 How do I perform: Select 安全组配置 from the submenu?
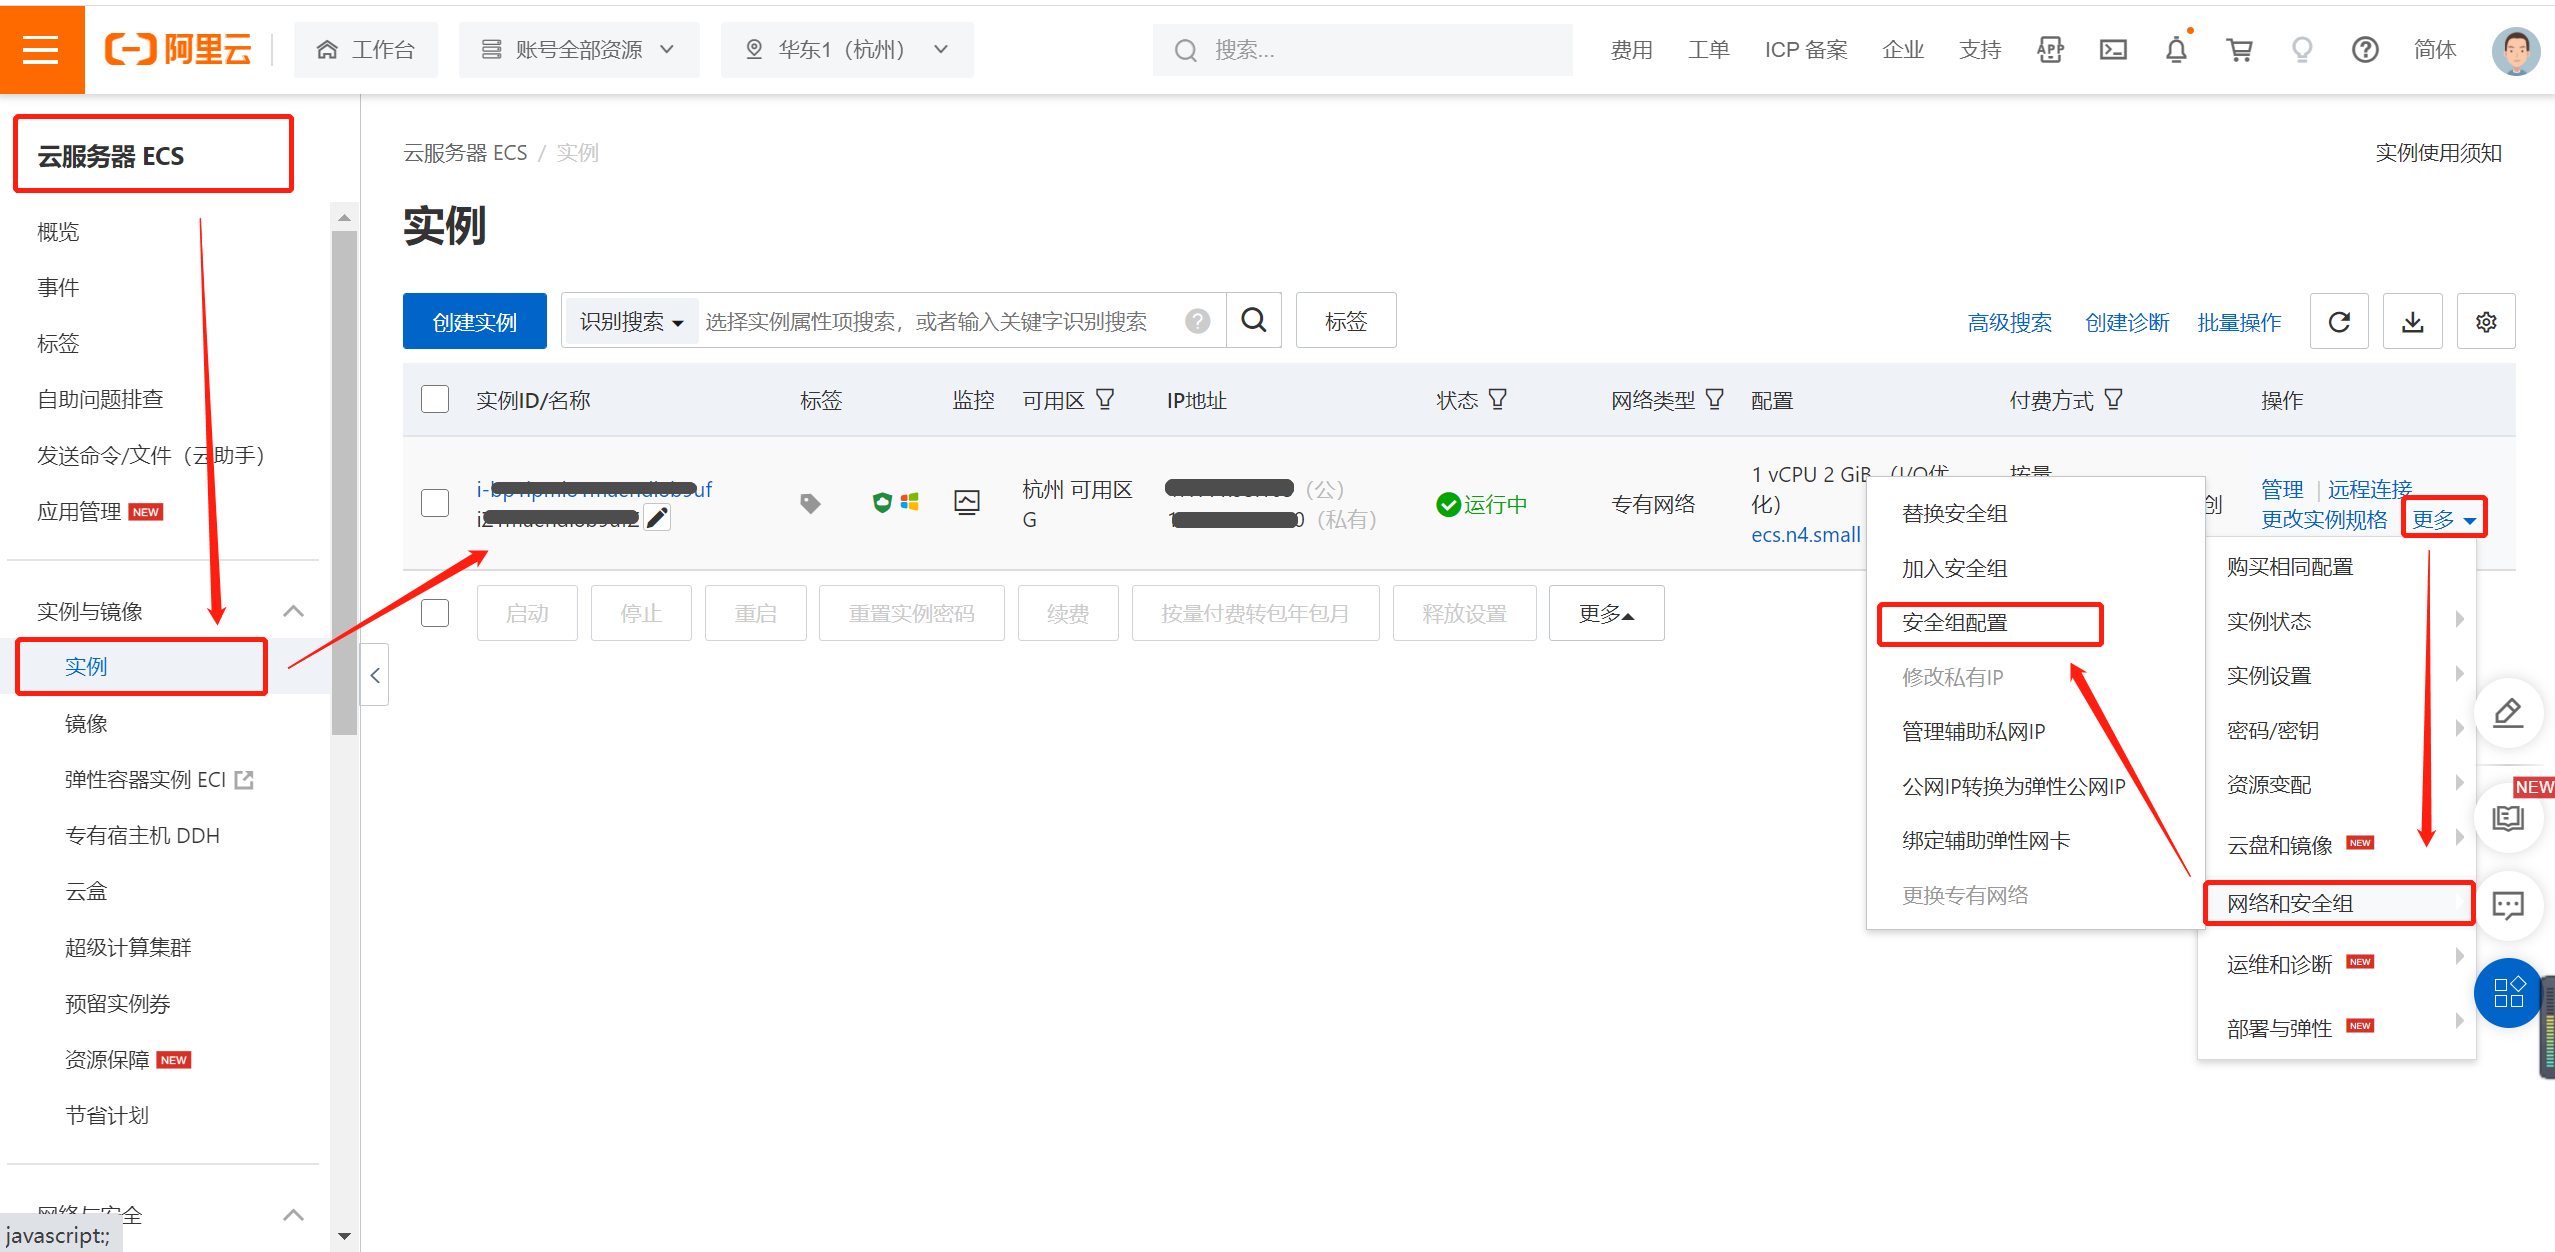(1954, 623)
